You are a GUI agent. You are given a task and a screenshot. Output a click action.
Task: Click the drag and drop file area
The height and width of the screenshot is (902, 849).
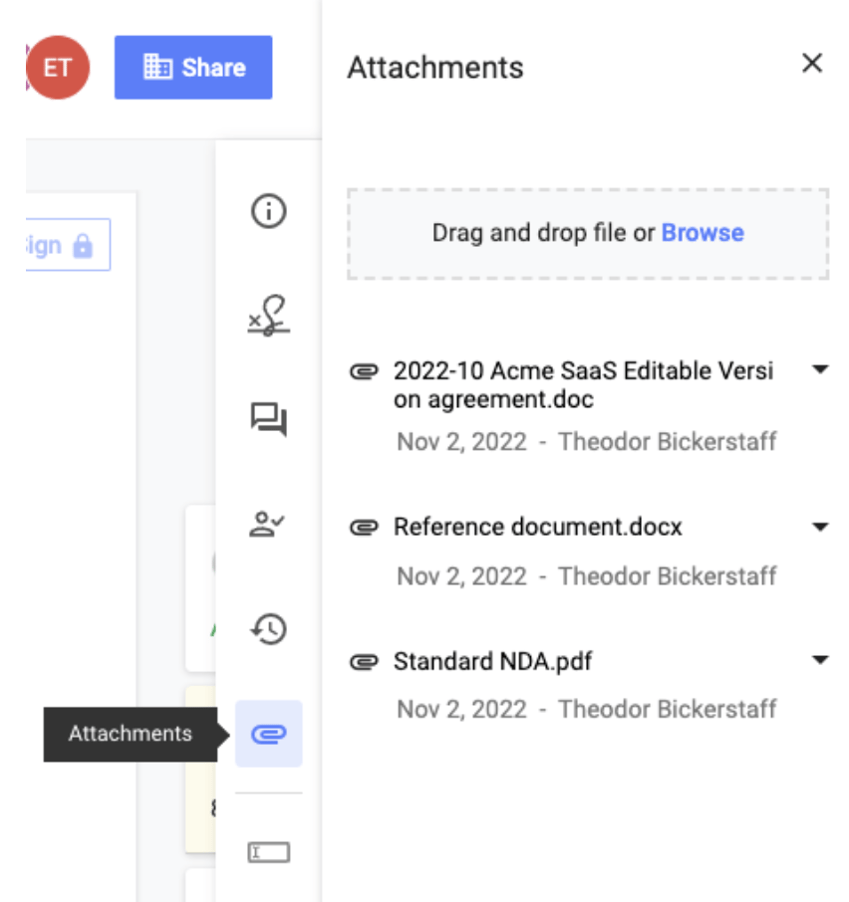588,234
